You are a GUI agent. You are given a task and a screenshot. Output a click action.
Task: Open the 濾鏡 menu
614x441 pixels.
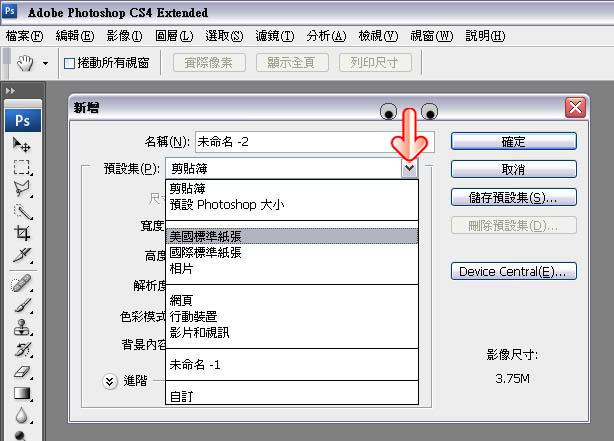click(x=275, y=36)
